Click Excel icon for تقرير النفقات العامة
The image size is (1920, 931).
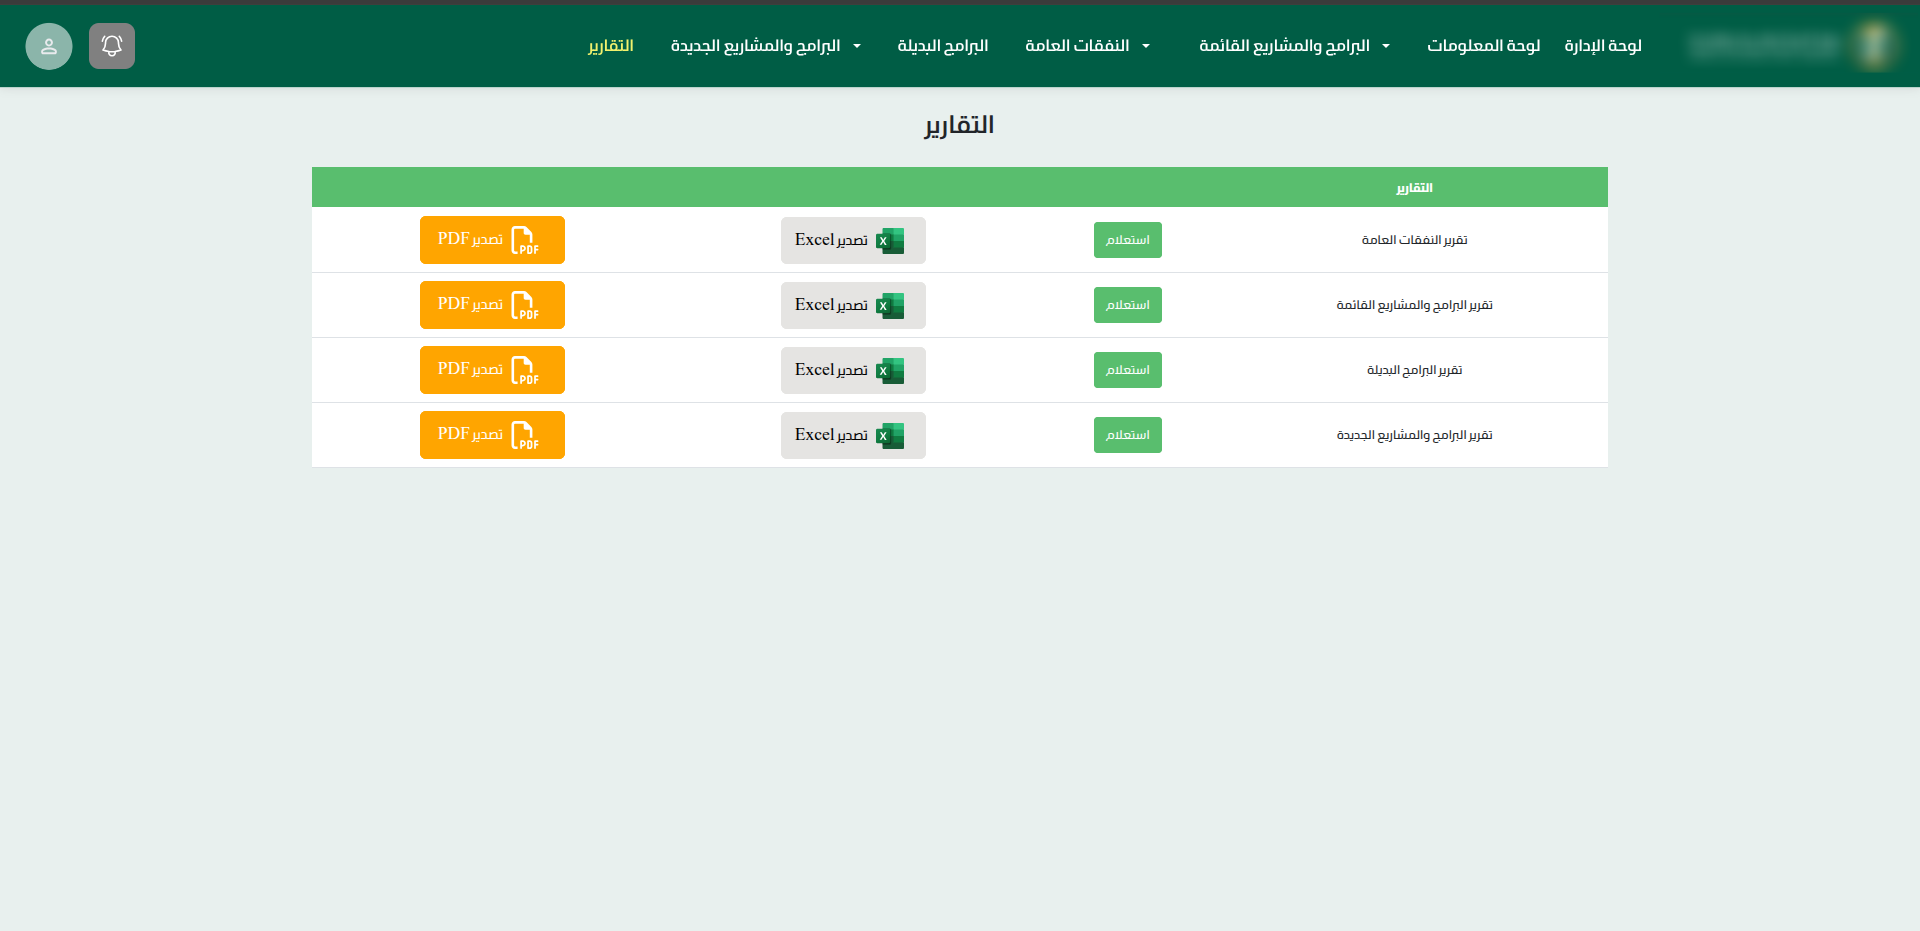point(889,241)
